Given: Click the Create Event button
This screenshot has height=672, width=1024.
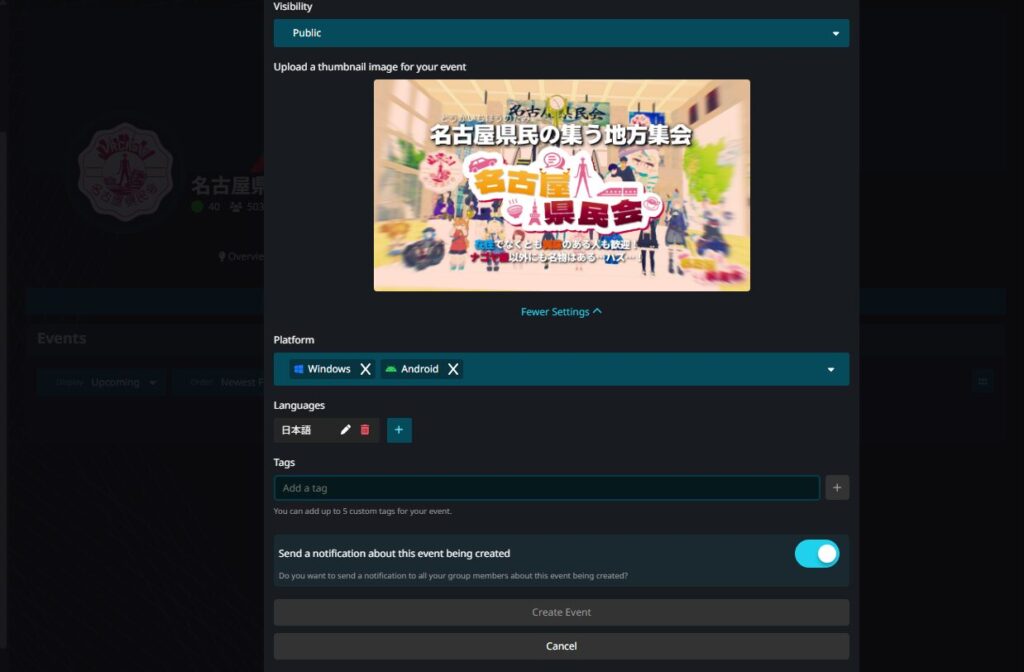Looking at the screenshot, I should 561,613.
